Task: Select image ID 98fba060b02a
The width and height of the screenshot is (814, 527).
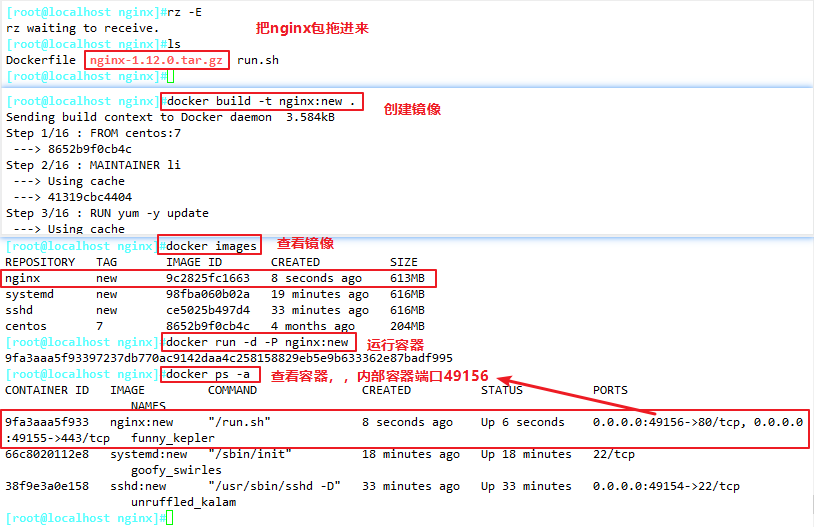Action: [x=208, y=294]
